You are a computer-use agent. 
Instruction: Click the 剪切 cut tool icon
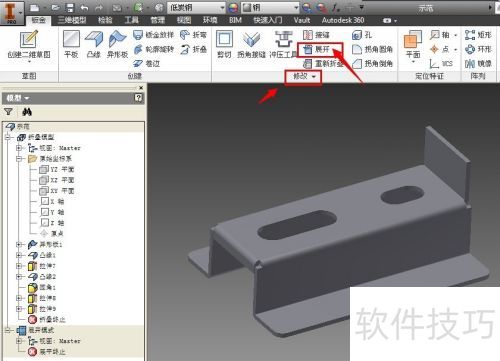[x=224, y=39]
